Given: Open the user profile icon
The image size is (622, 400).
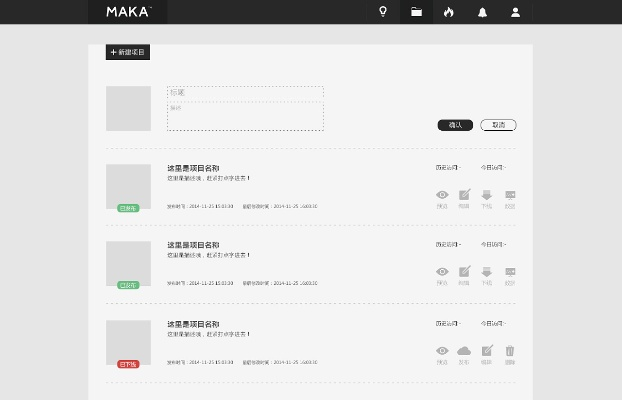Looking at the screenshot, I should point(515,12).
